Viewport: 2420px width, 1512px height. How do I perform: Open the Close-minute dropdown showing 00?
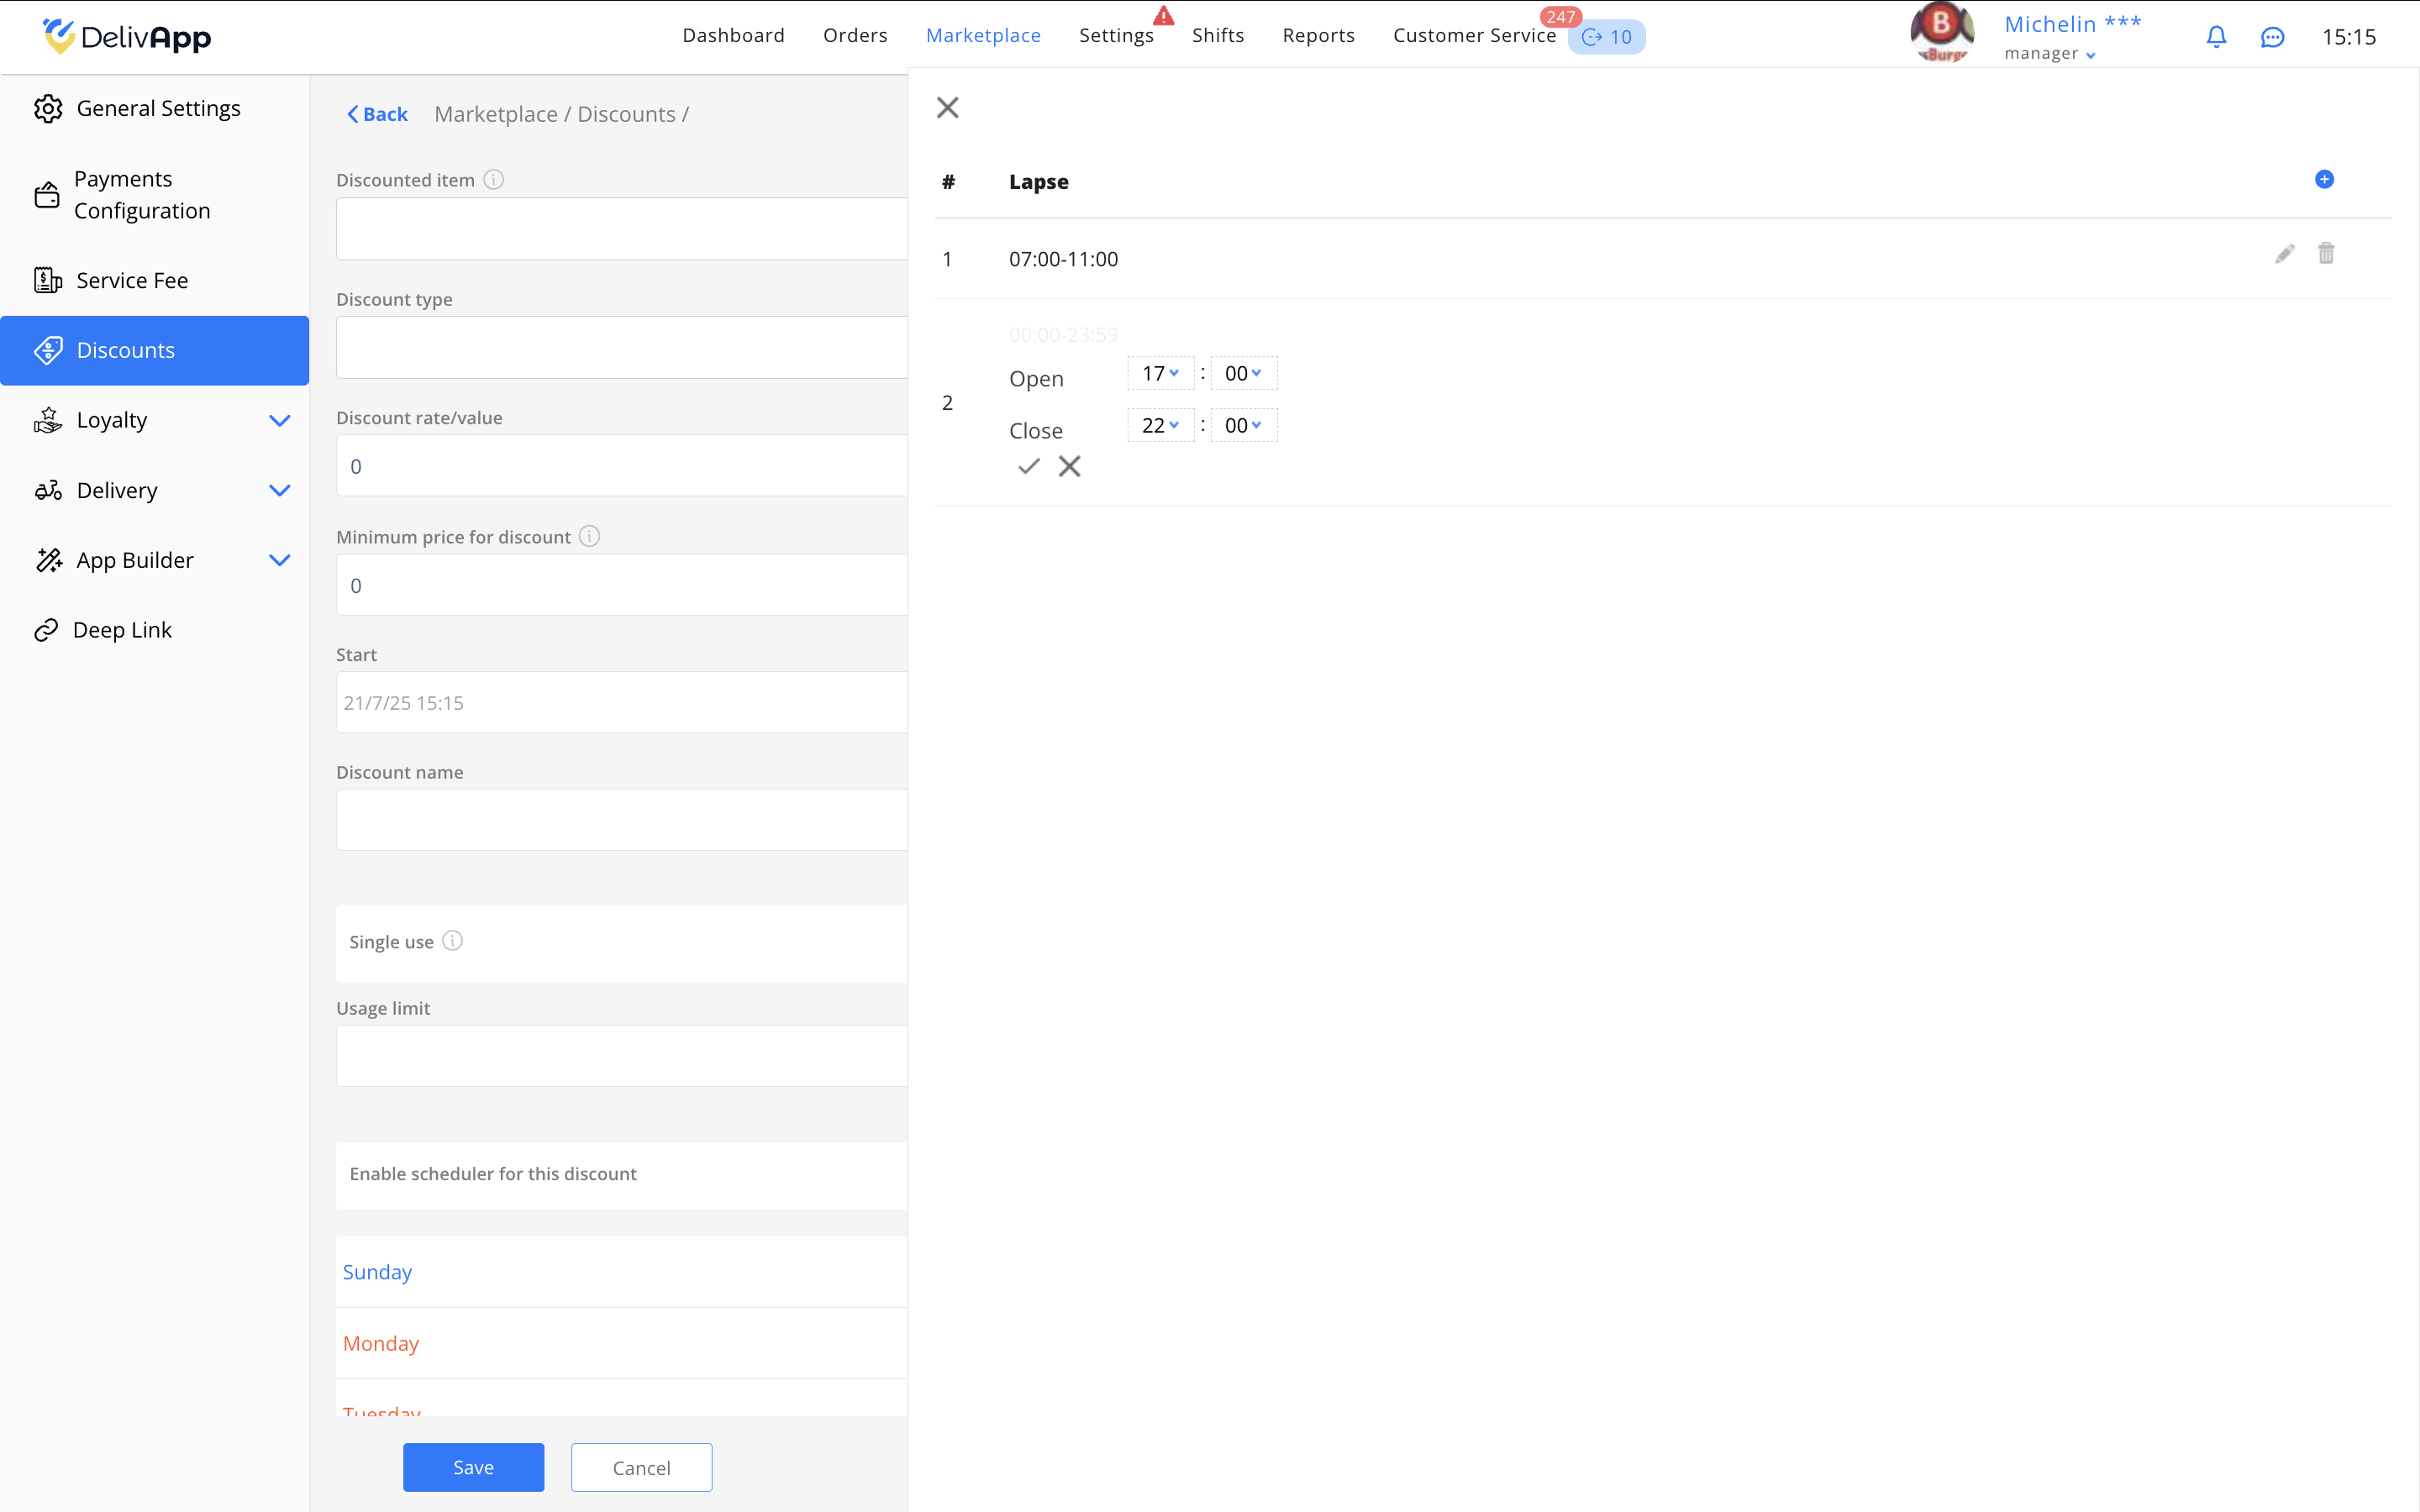tap(1243, 425)
